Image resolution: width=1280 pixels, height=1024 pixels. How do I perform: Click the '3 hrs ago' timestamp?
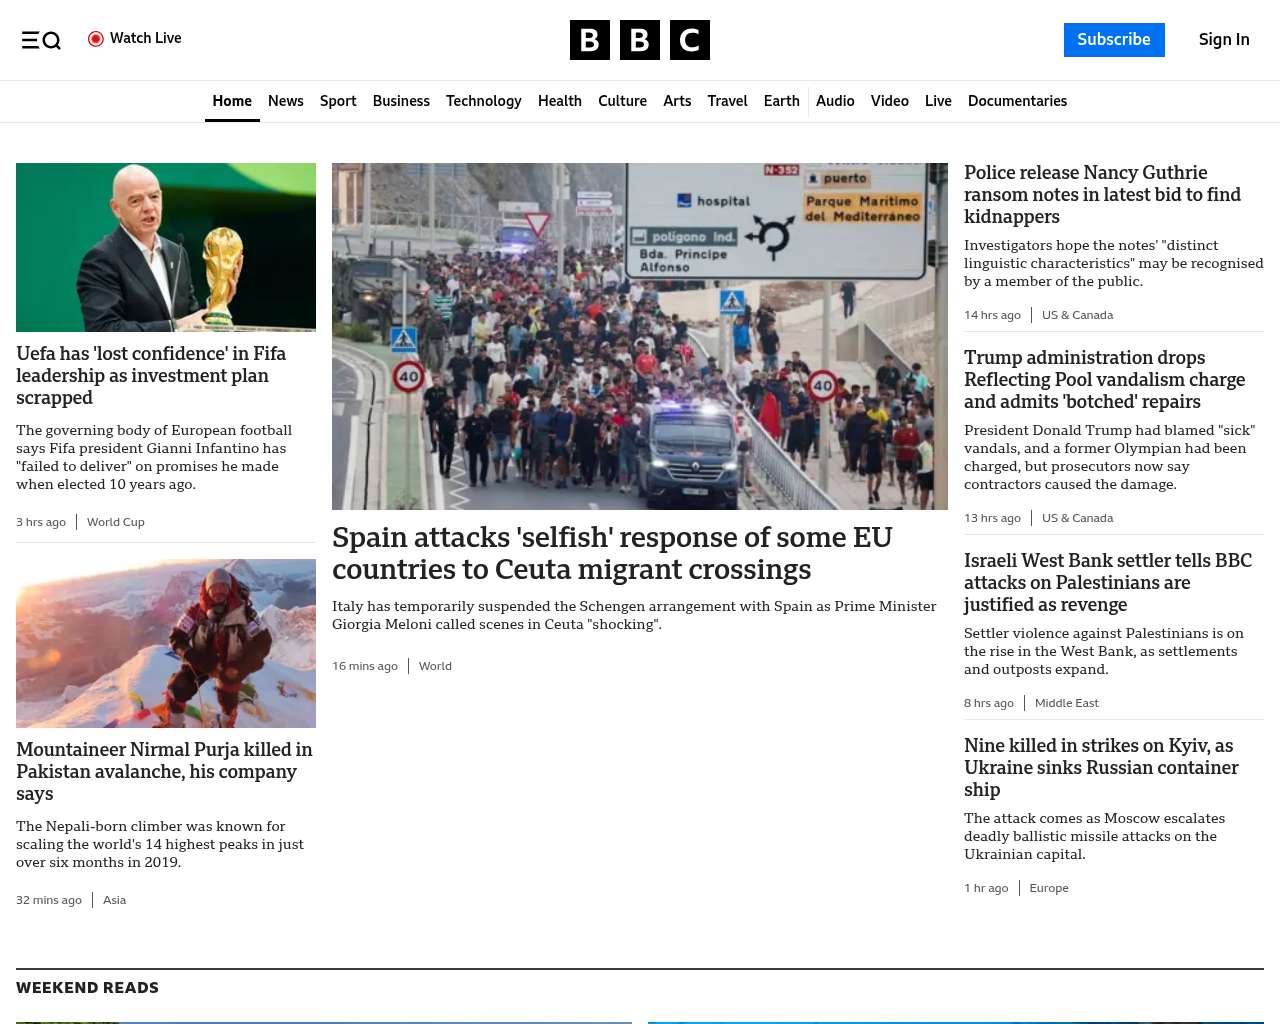point(41,522)
